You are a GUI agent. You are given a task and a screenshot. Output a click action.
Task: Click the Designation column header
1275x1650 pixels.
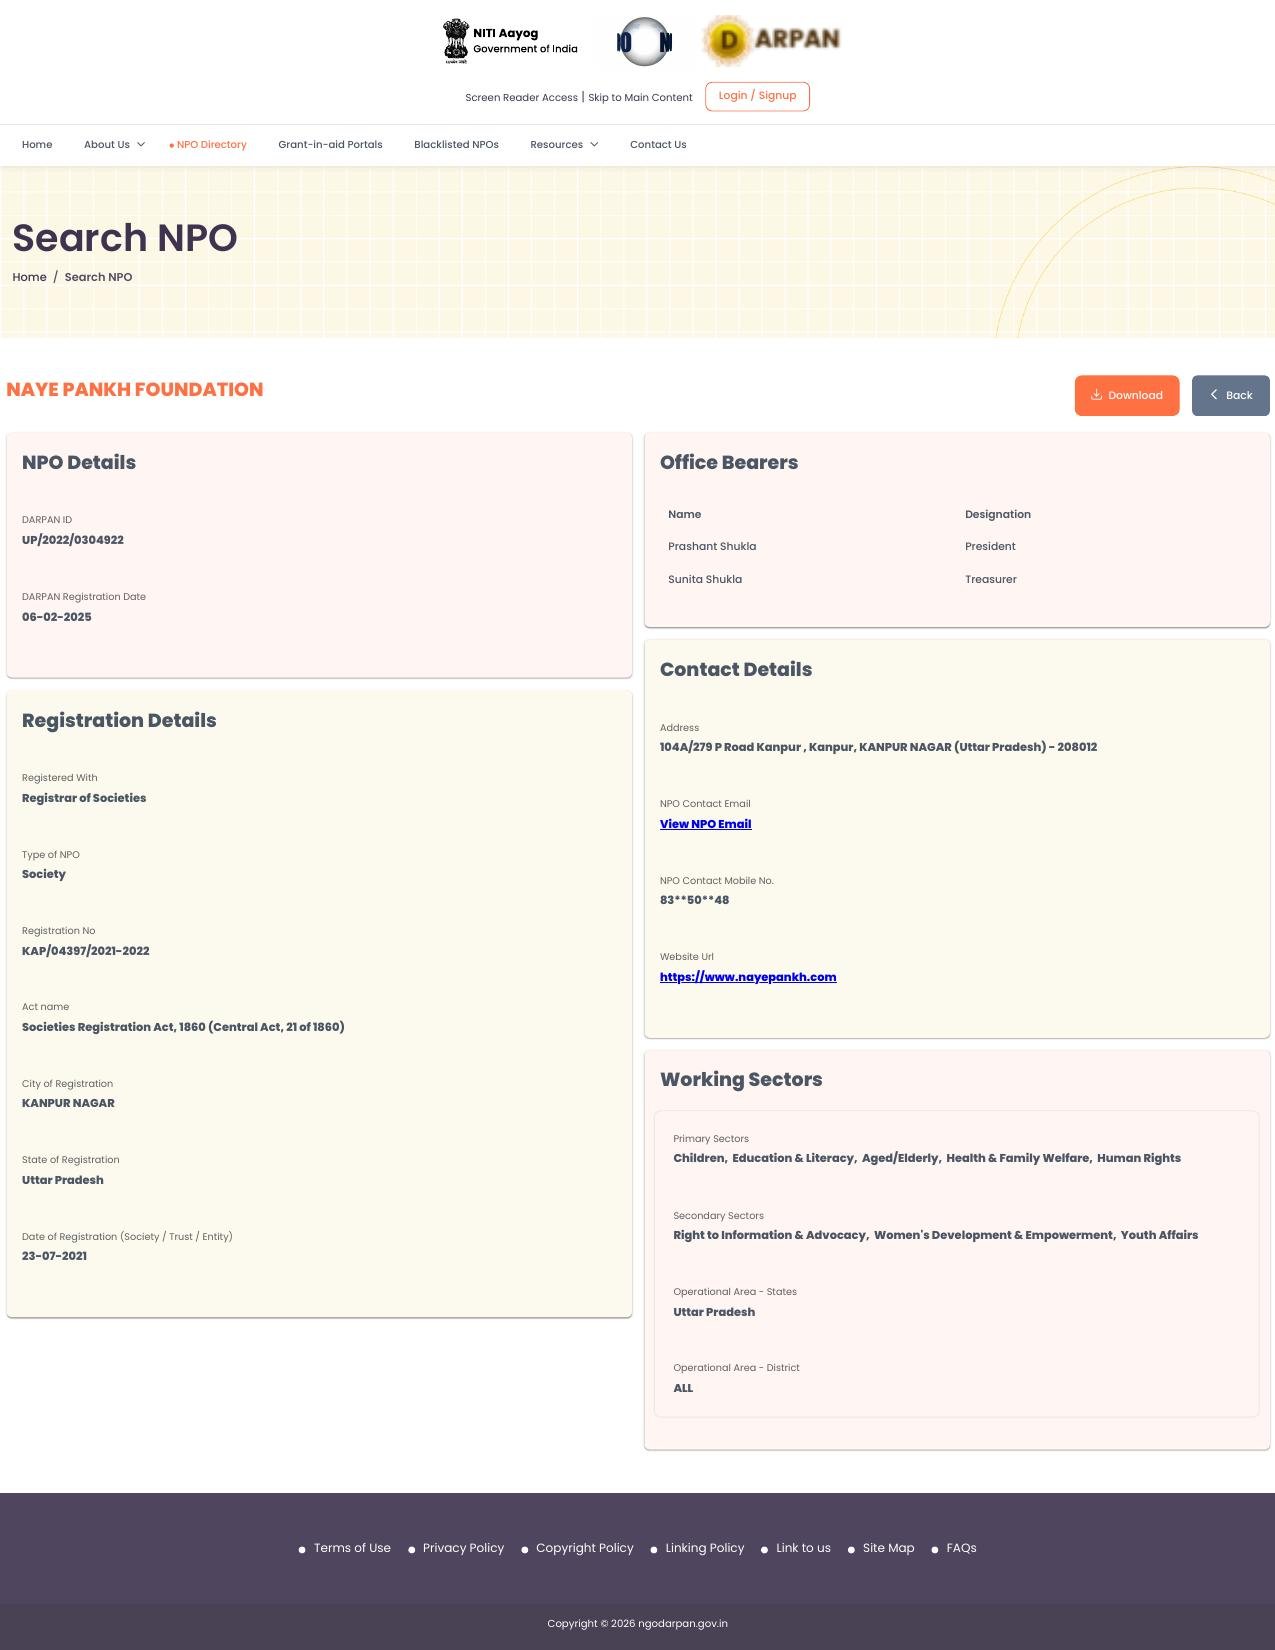(998, 514)
